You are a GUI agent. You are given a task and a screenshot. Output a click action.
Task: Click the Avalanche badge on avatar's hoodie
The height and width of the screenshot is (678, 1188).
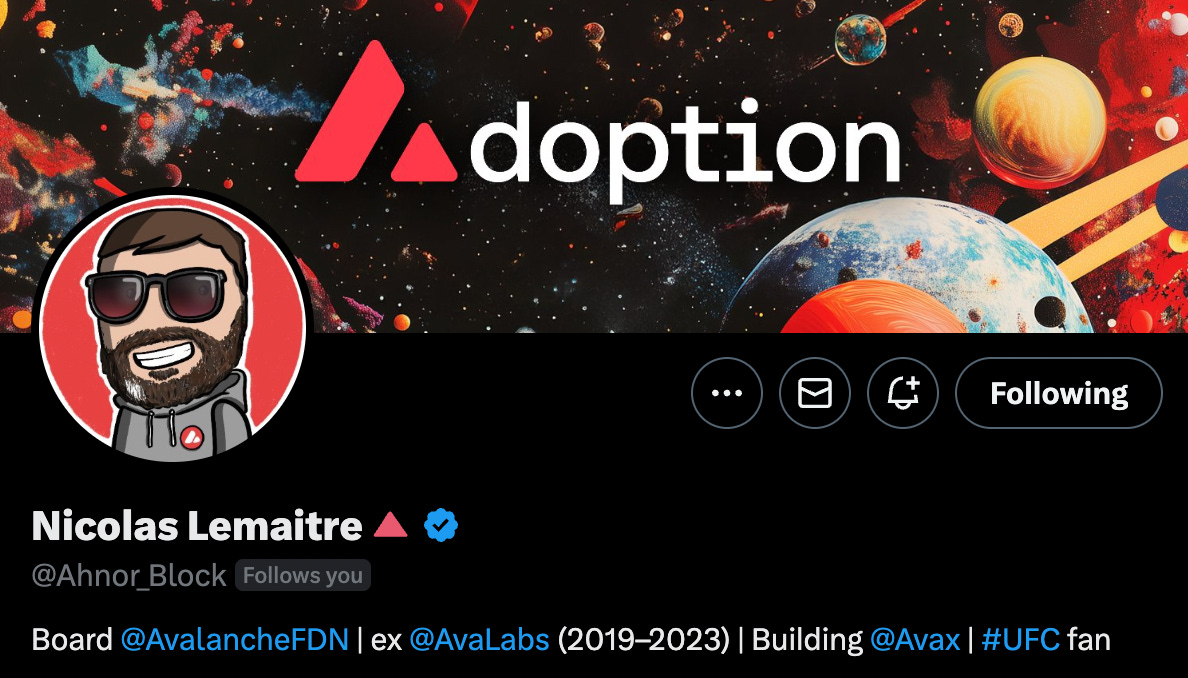[x=191, y=436]
